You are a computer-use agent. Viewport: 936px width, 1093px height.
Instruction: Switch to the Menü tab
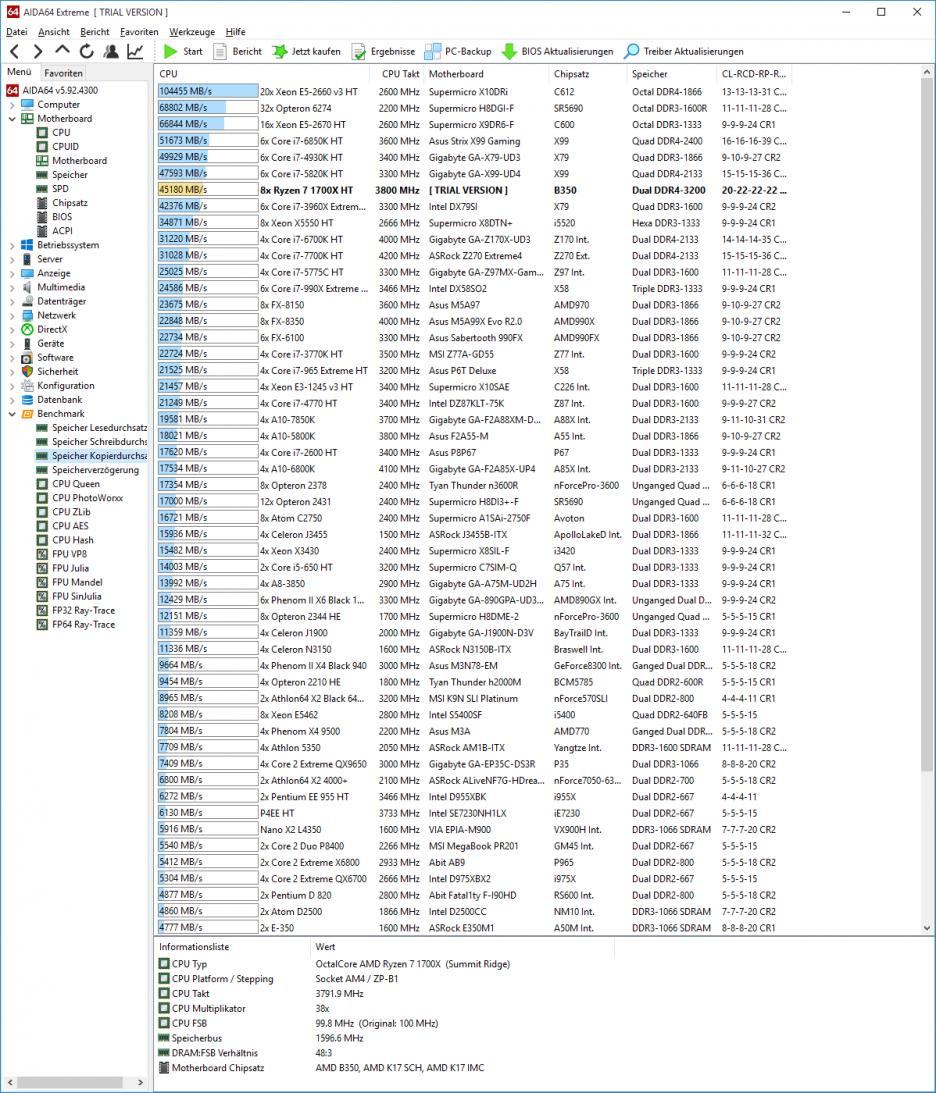click(x=20, y=72)
